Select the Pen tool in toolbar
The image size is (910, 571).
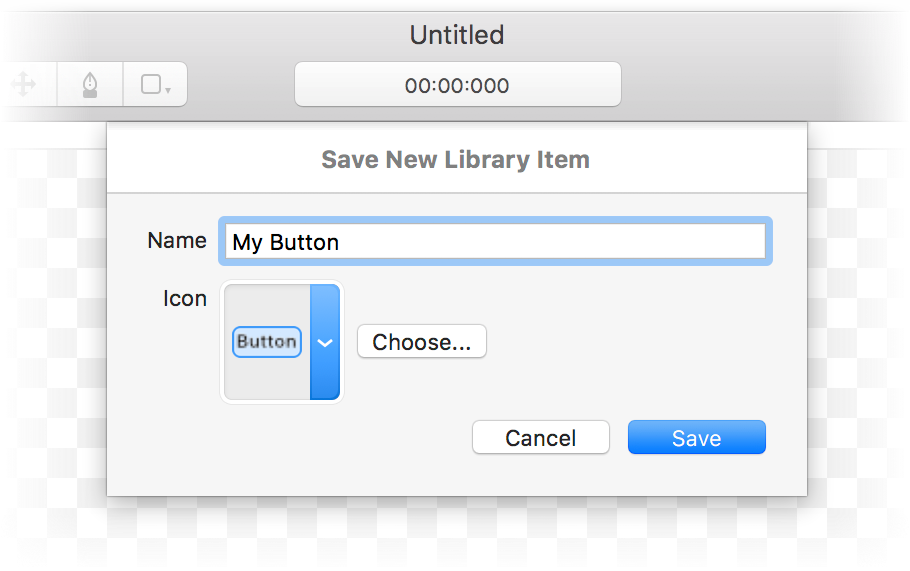[90, 85]
